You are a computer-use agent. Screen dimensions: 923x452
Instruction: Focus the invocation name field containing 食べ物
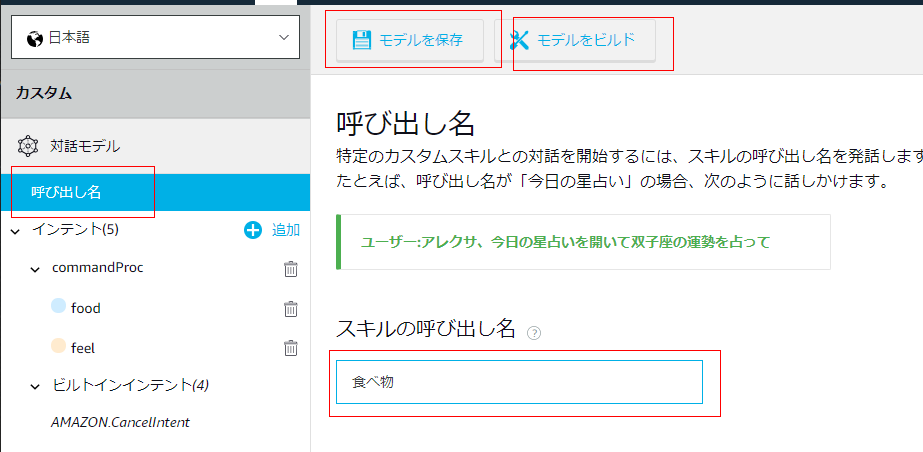(519, 382)
